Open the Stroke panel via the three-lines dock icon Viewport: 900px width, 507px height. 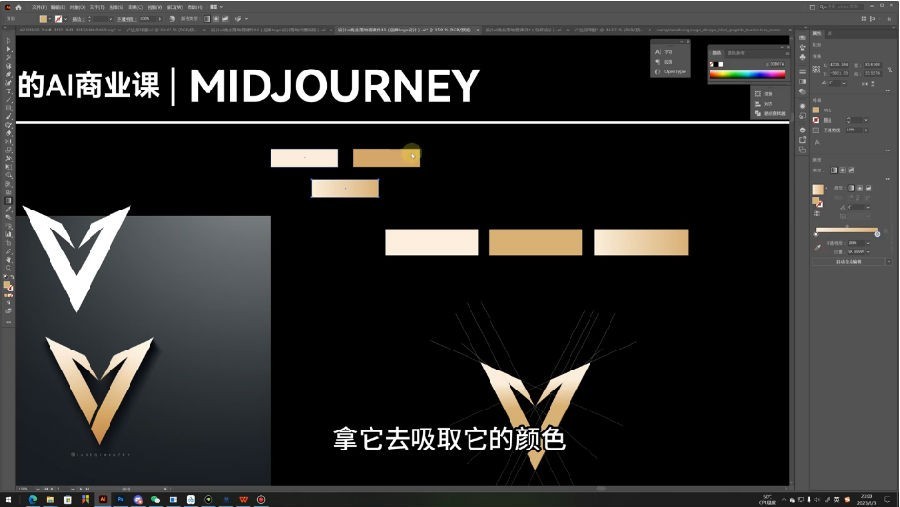802,71
